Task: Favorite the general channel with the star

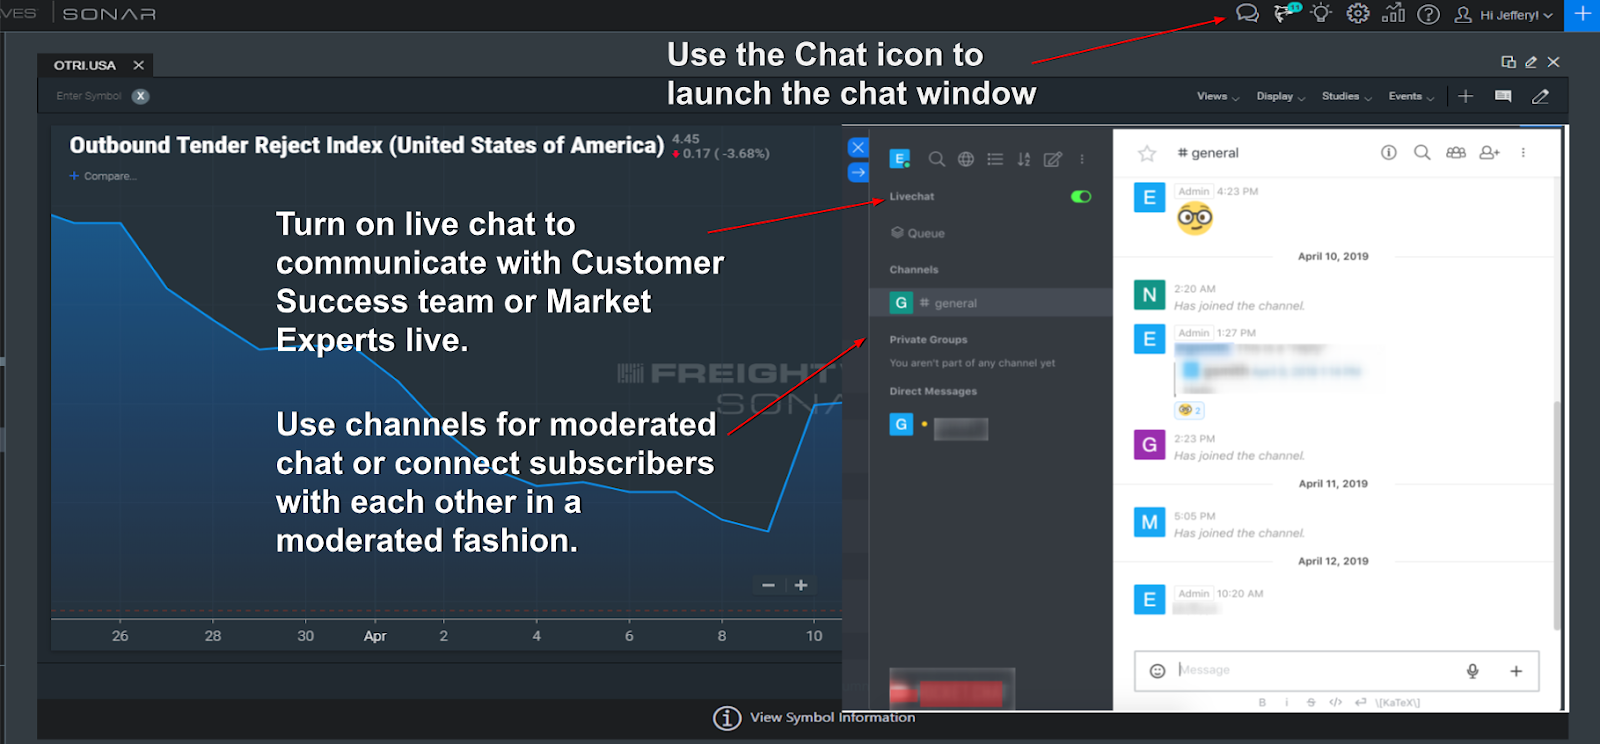Action: pos(1147,153)
